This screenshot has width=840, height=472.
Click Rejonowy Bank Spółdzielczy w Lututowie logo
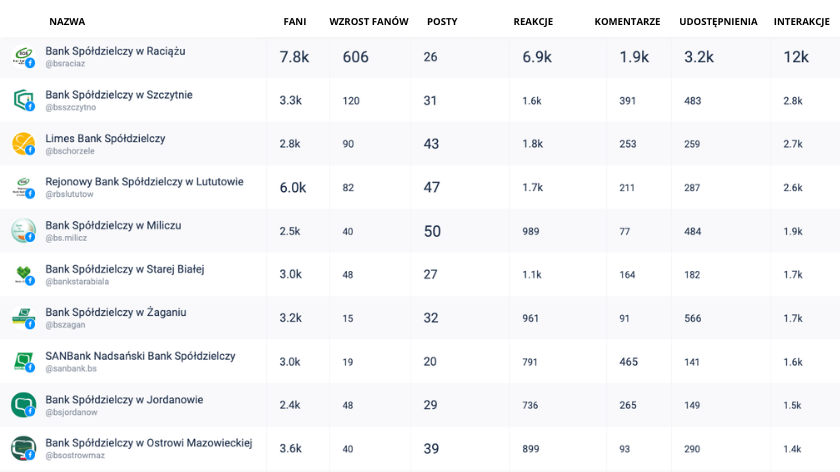tap(23, 188)
